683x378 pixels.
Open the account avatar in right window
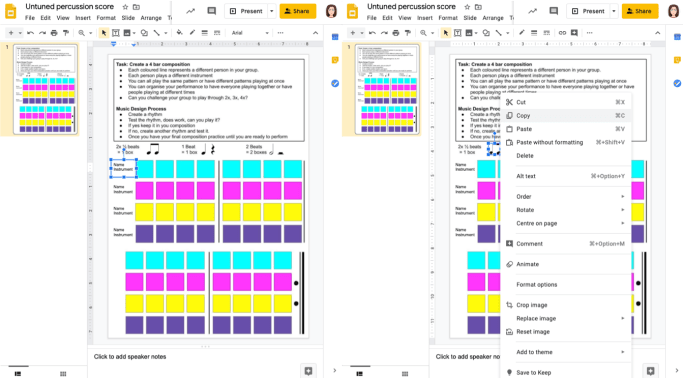point(673,11)
